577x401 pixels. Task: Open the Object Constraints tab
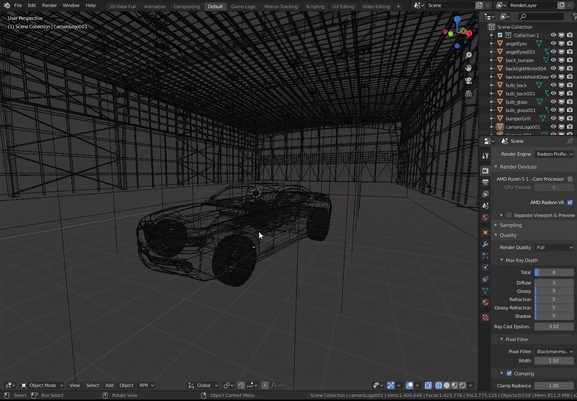(x=485, y=279)
